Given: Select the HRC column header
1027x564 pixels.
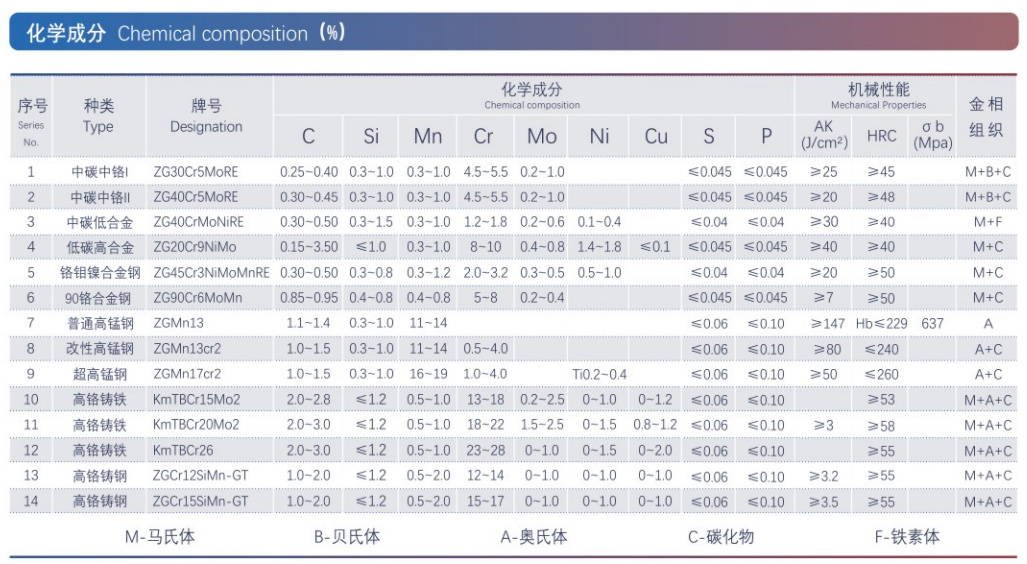Looking at the screenshot, I should point(881,136).
